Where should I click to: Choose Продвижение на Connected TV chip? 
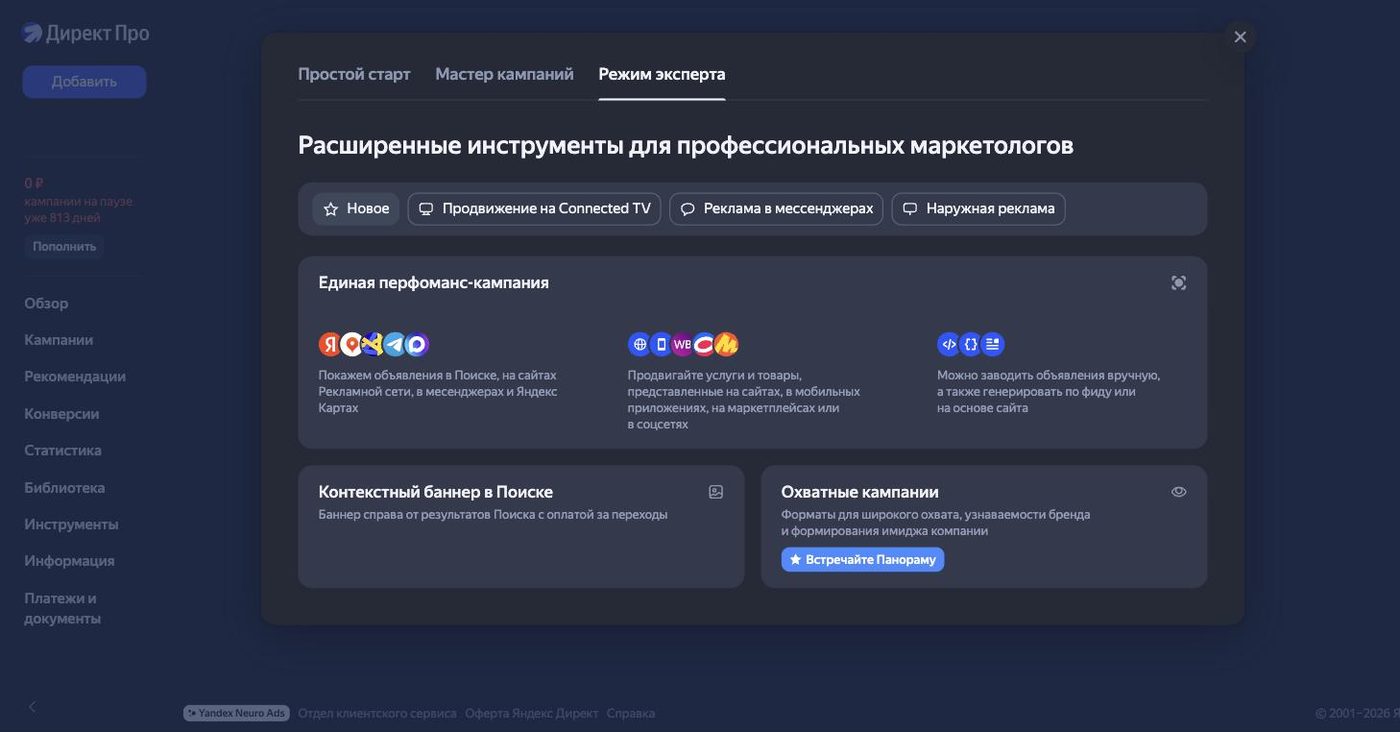[534, 209]
